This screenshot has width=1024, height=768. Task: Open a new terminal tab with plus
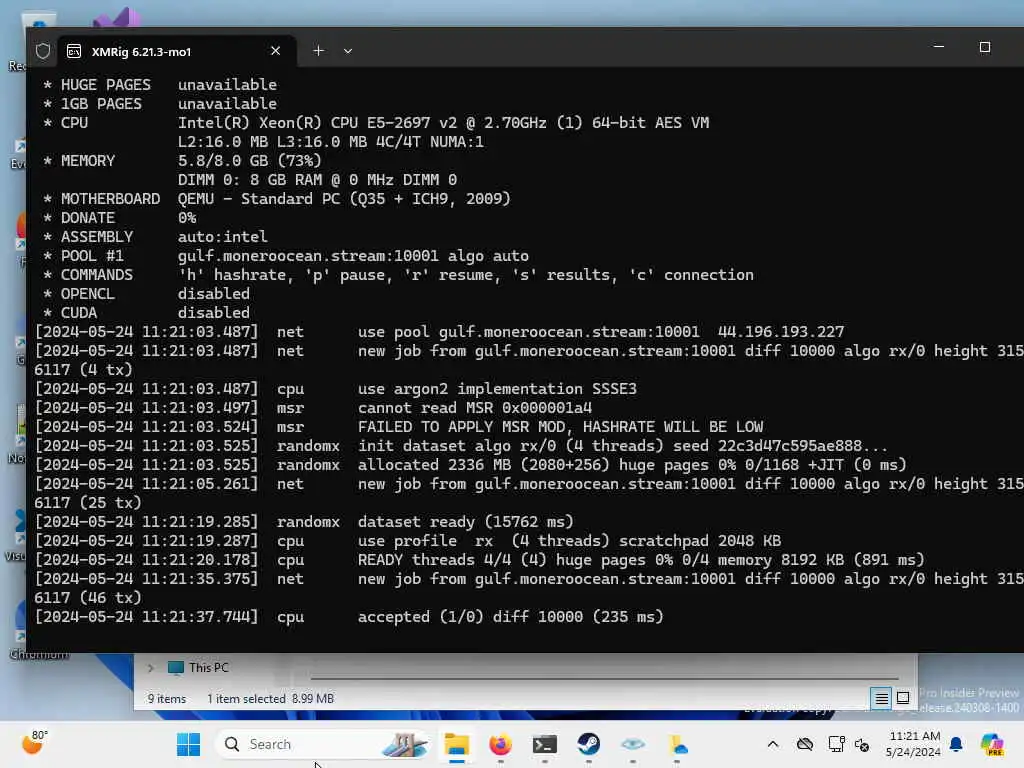tap(318, 50)
